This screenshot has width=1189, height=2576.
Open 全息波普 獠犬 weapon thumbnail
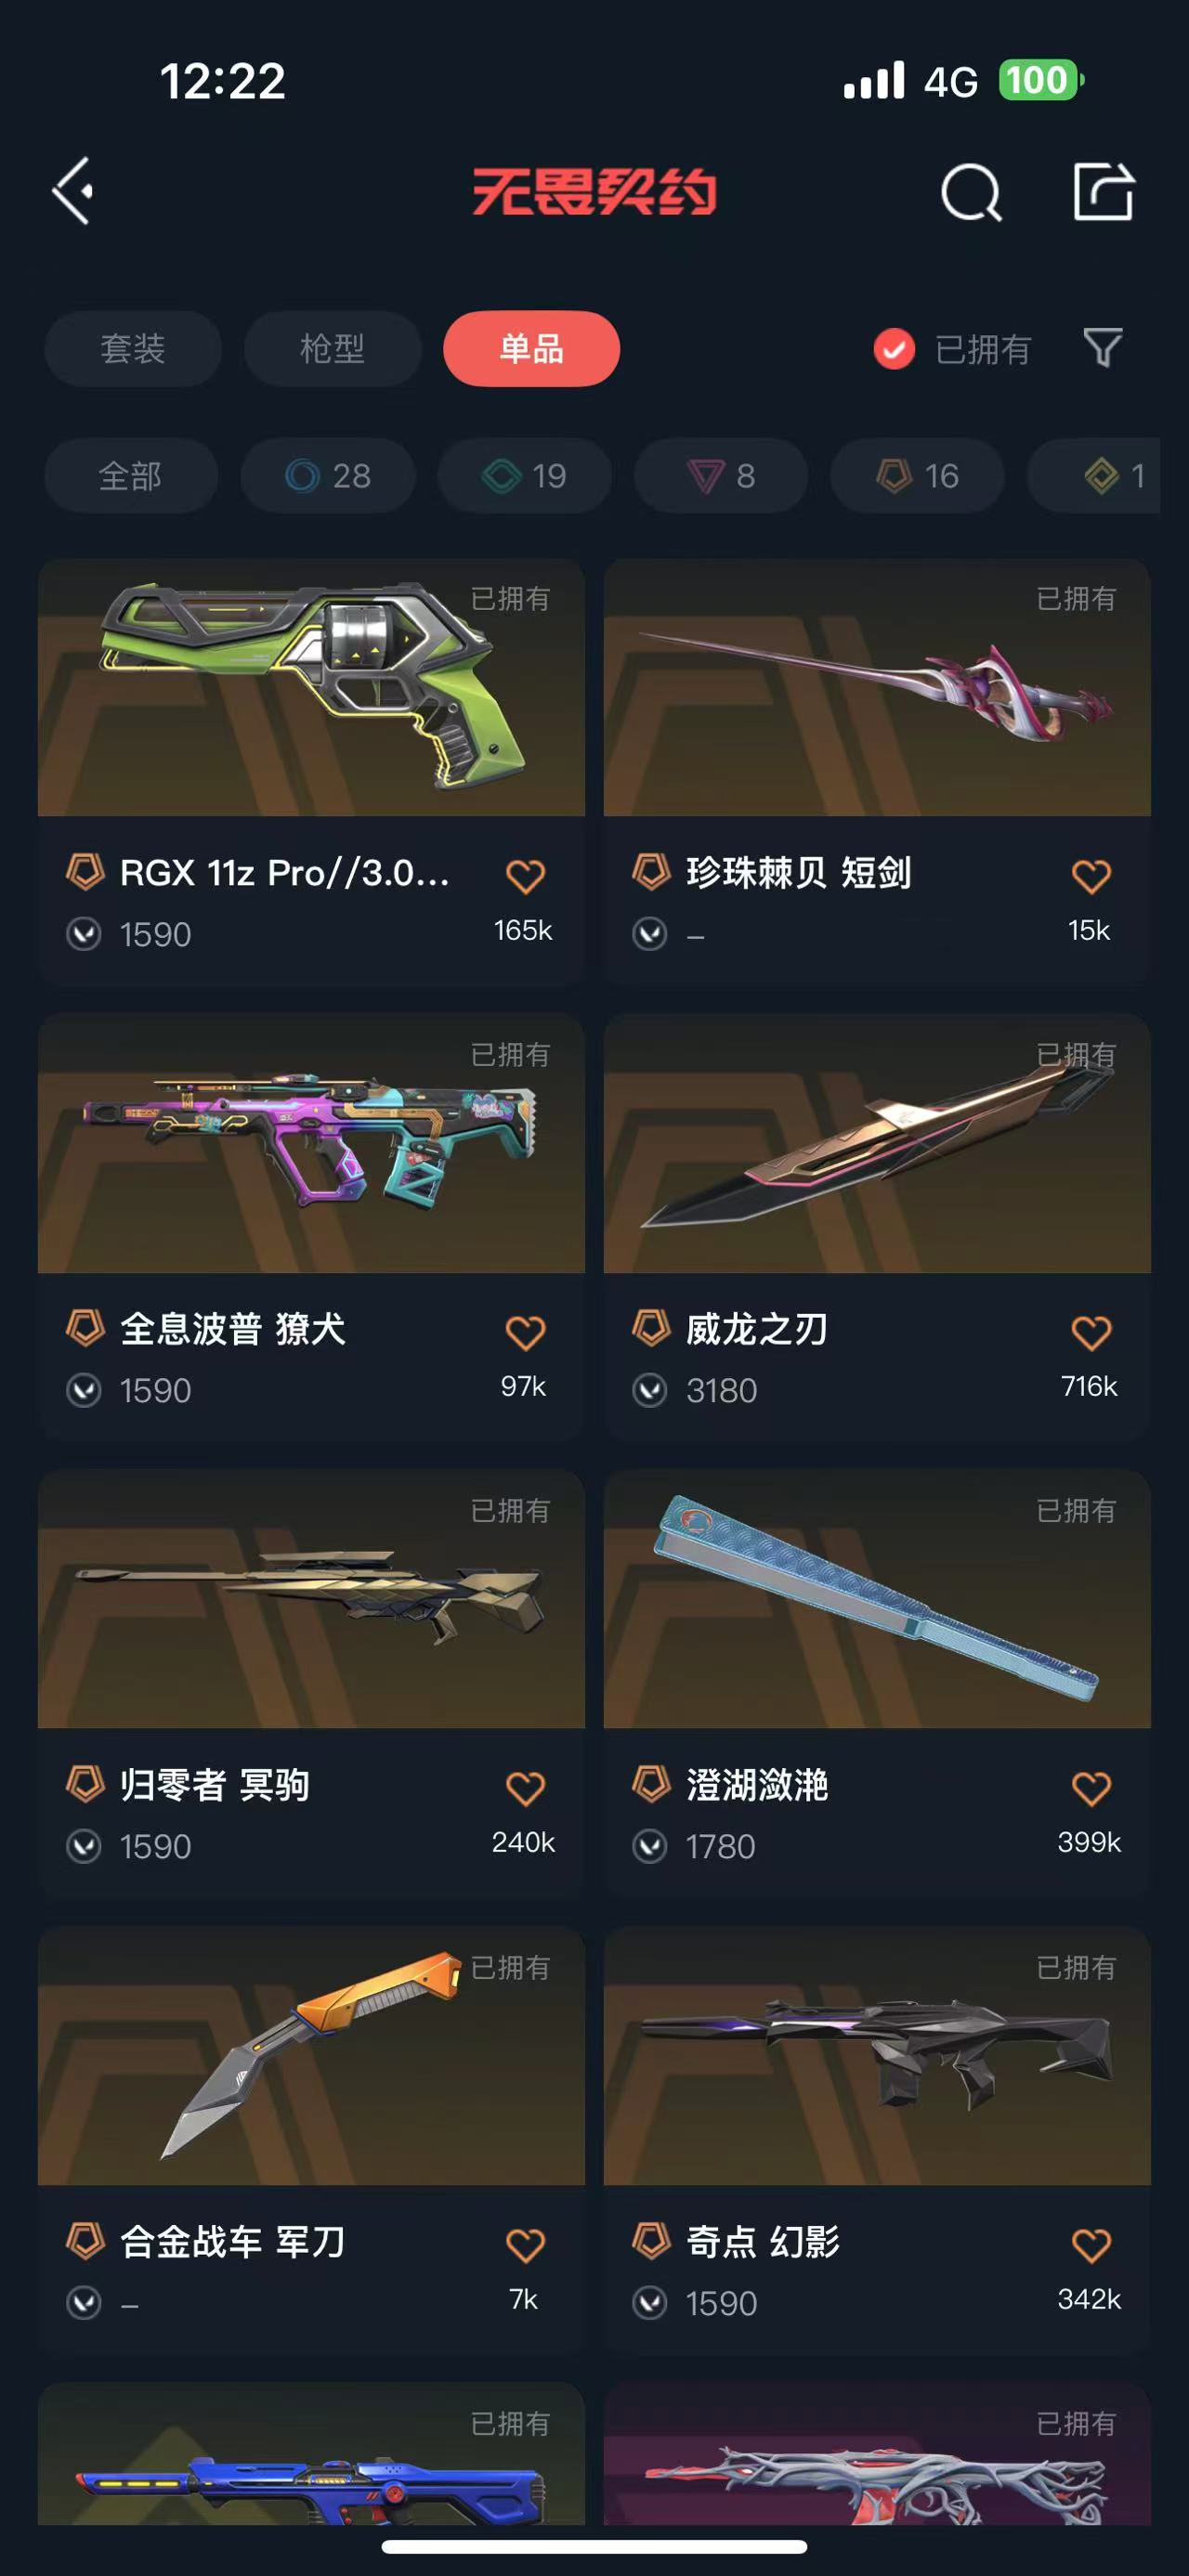(x=311, y=1143)
